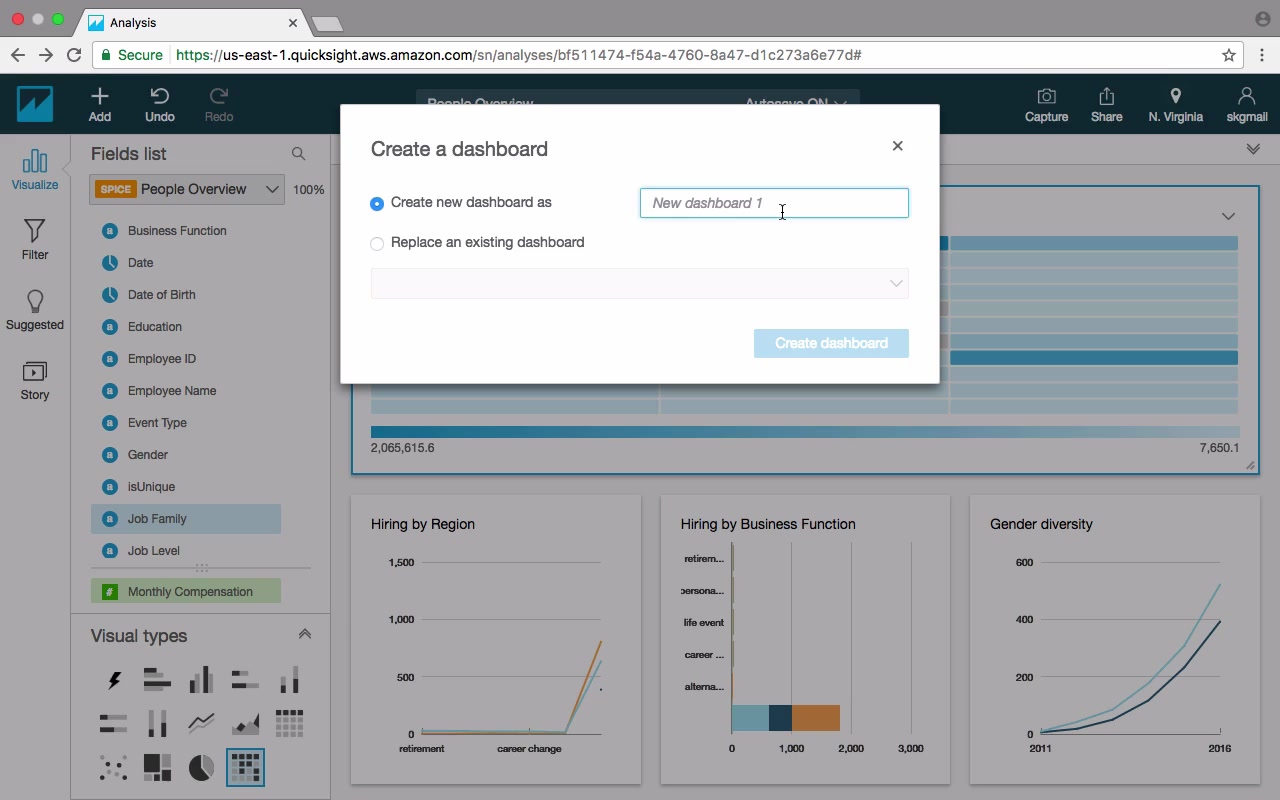This screenshot has width=1280, height=800.
Task: Open the existing dashboard dropdown list
Action: click(640, 283)
